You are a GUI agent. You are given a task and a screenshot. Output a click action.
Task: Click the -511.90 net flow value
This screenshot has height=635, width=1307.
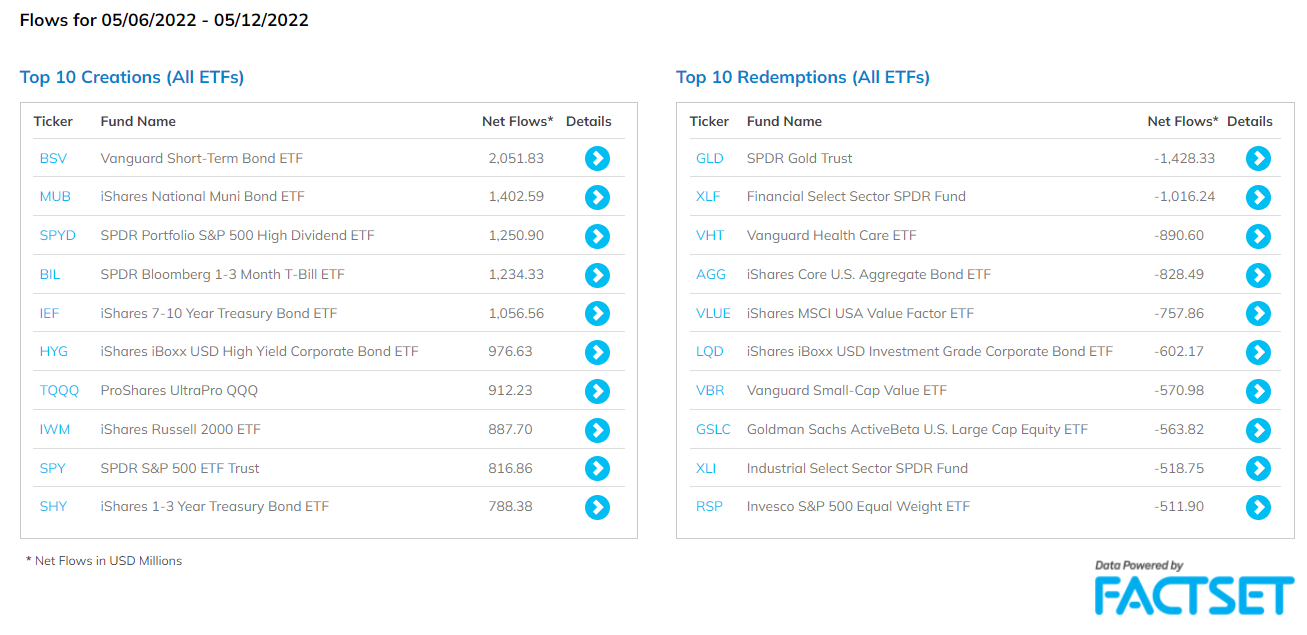tap(1179, 506)
